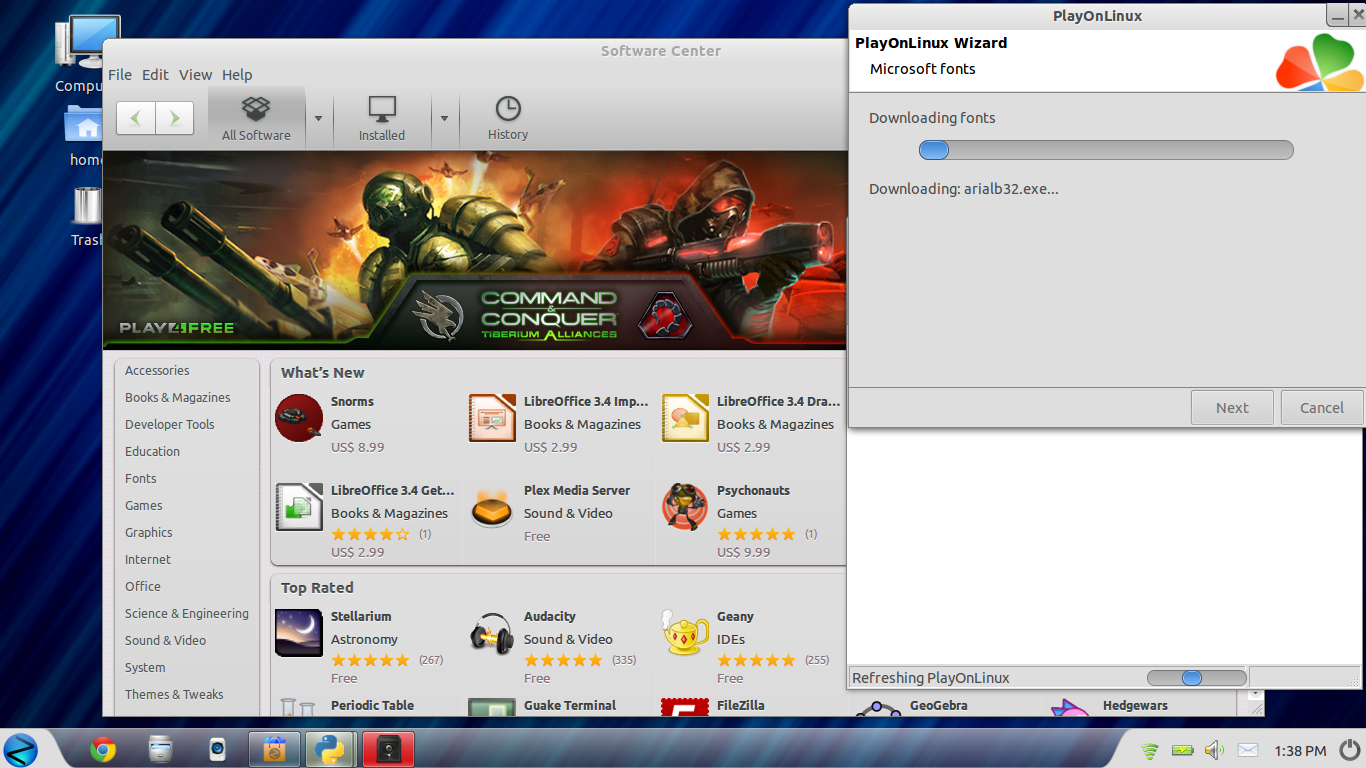Open the Command & Conquer banner

click(x=474, y=250)
